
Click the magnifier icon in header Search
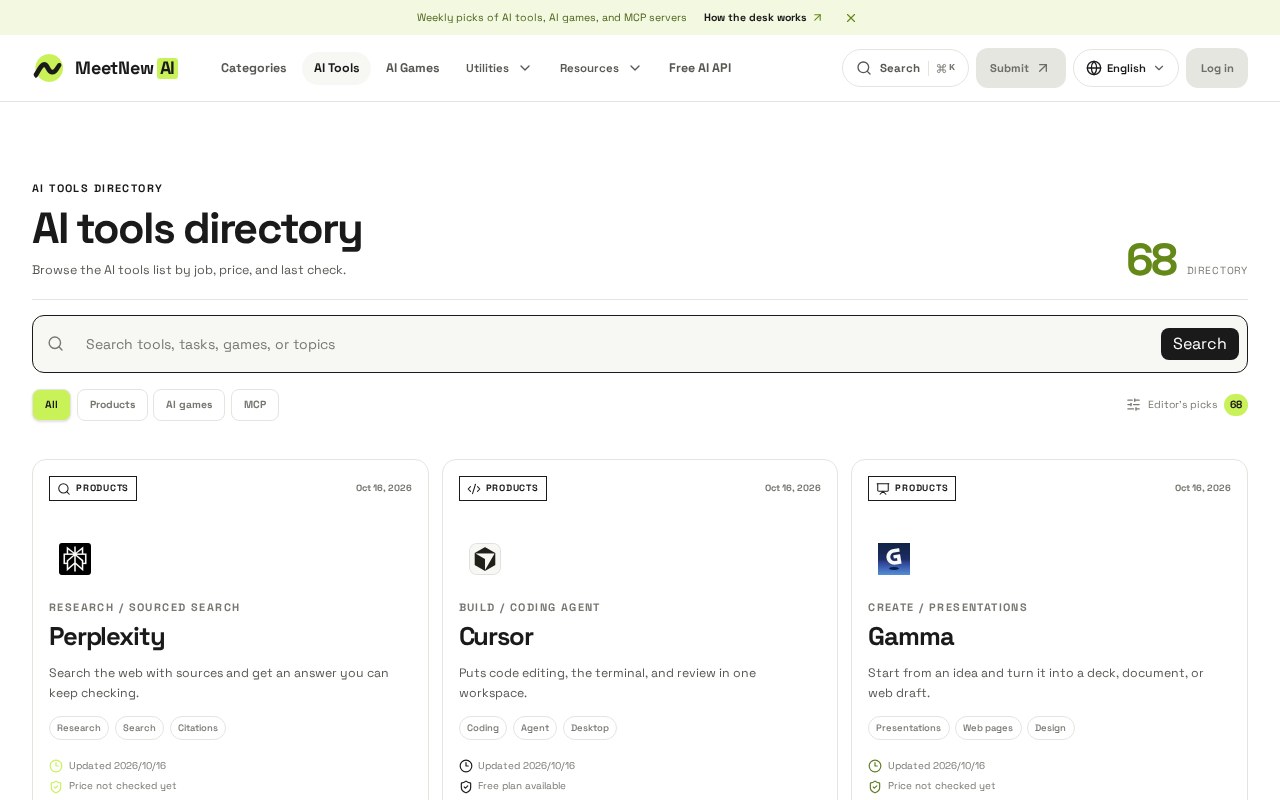pyautogui.click(x=864, y=68)
